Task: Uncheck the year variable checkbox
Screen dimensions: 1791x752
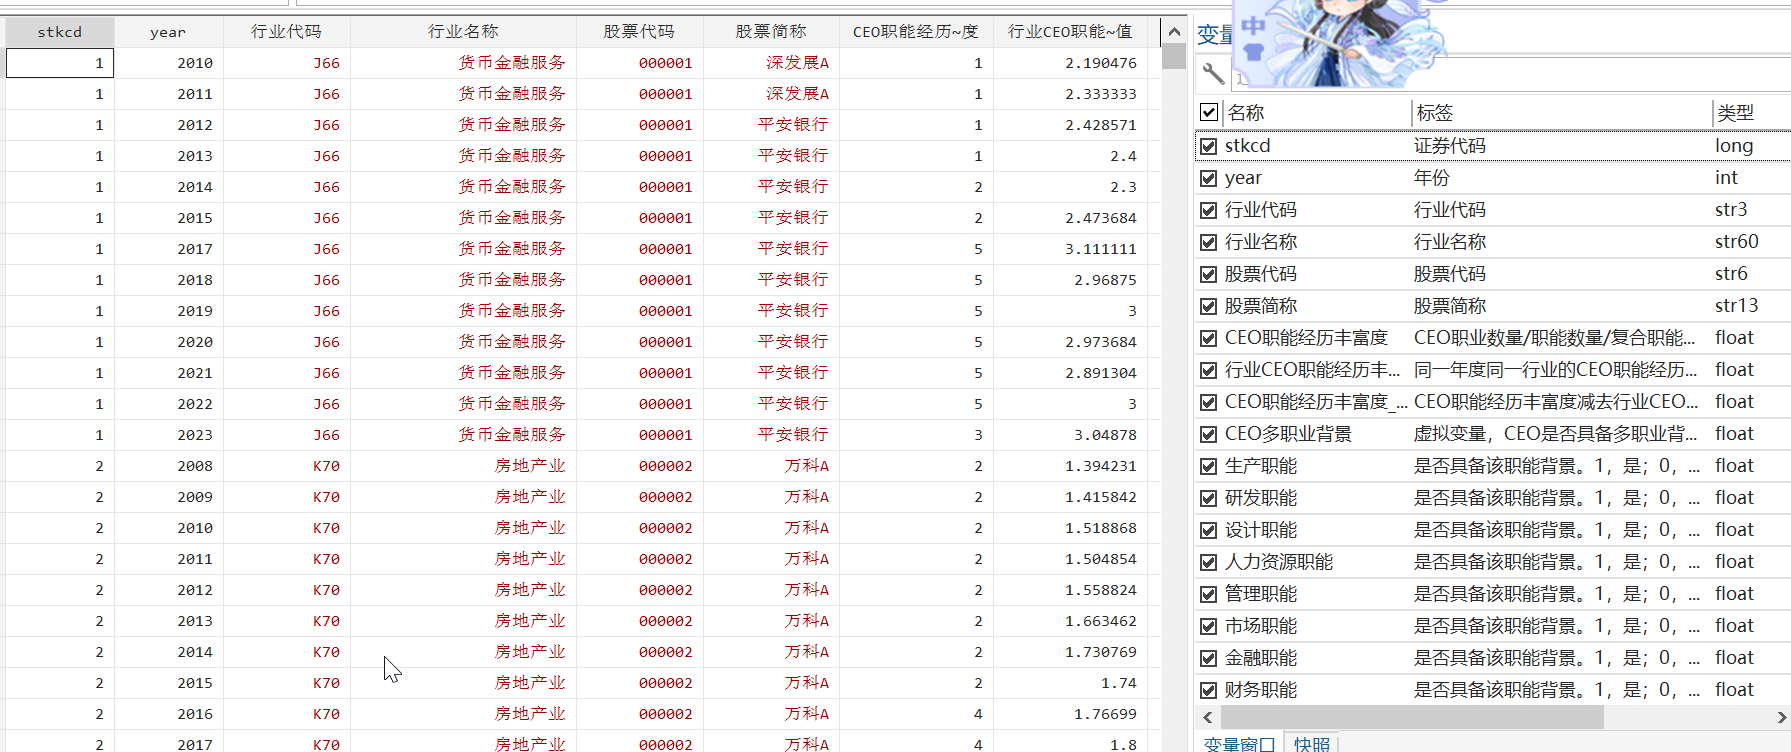Action: pos(1209,178)
